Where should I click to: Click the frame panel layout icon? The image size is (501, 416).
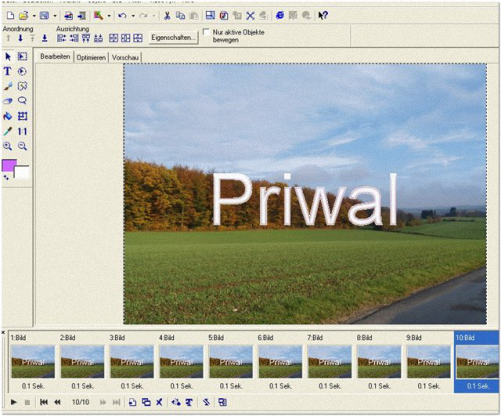[223, 402]
